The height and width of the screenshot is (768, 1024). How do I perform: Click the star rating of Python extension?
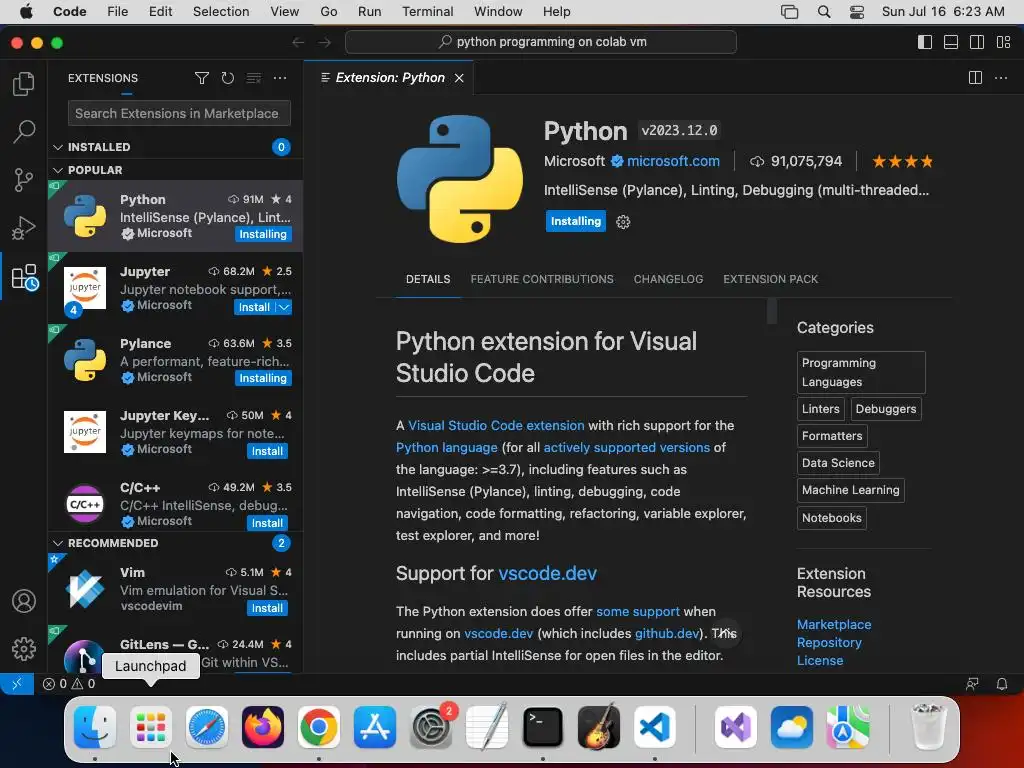[x=903, y=161]
